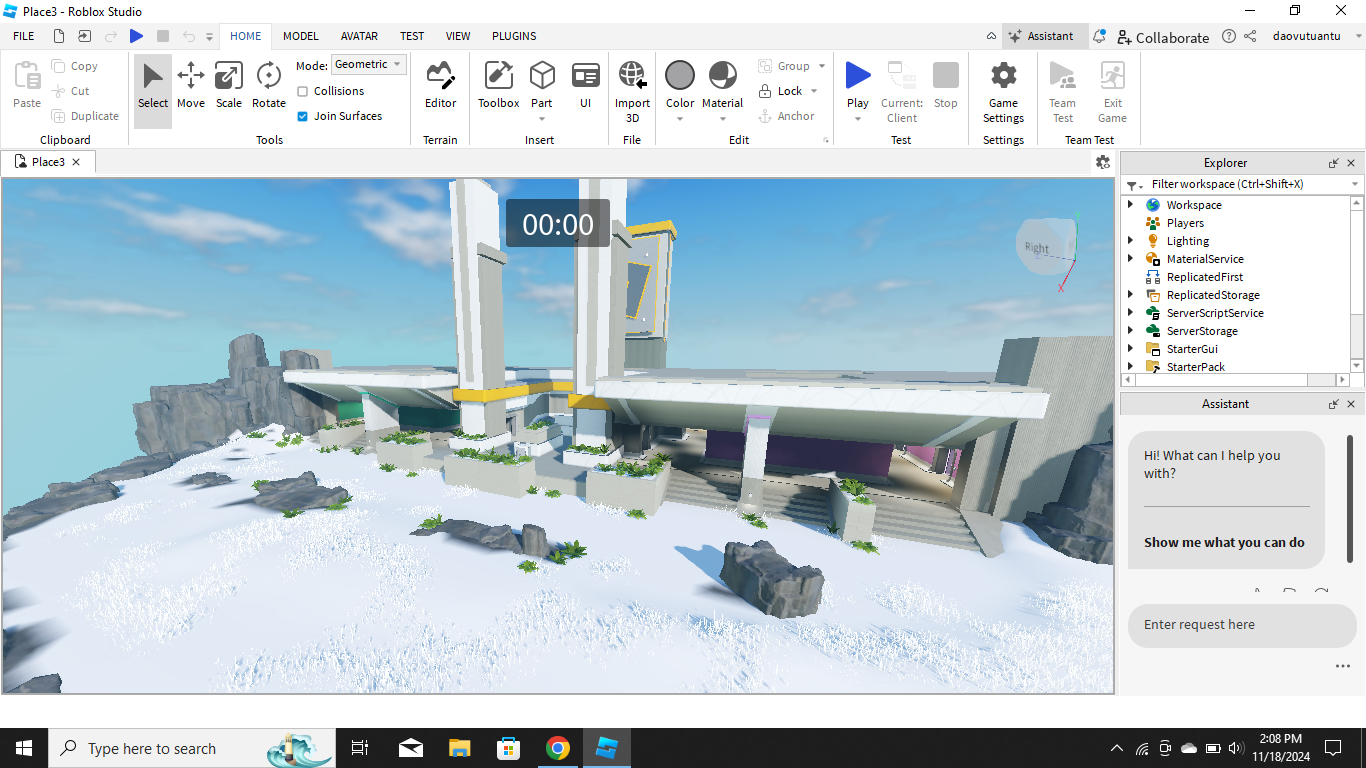Open the notifications bell

[x=1099, y=36]
